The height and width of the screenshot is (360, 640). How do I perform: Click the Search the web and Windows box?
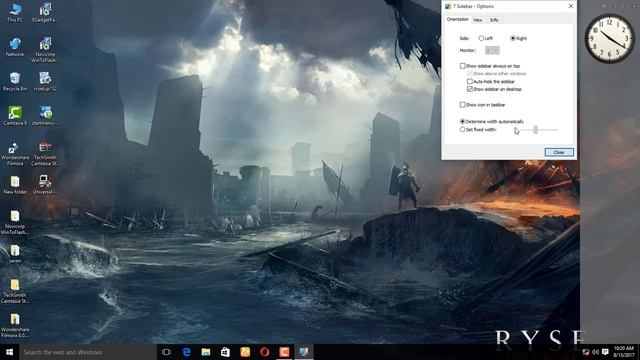(87, 352)
